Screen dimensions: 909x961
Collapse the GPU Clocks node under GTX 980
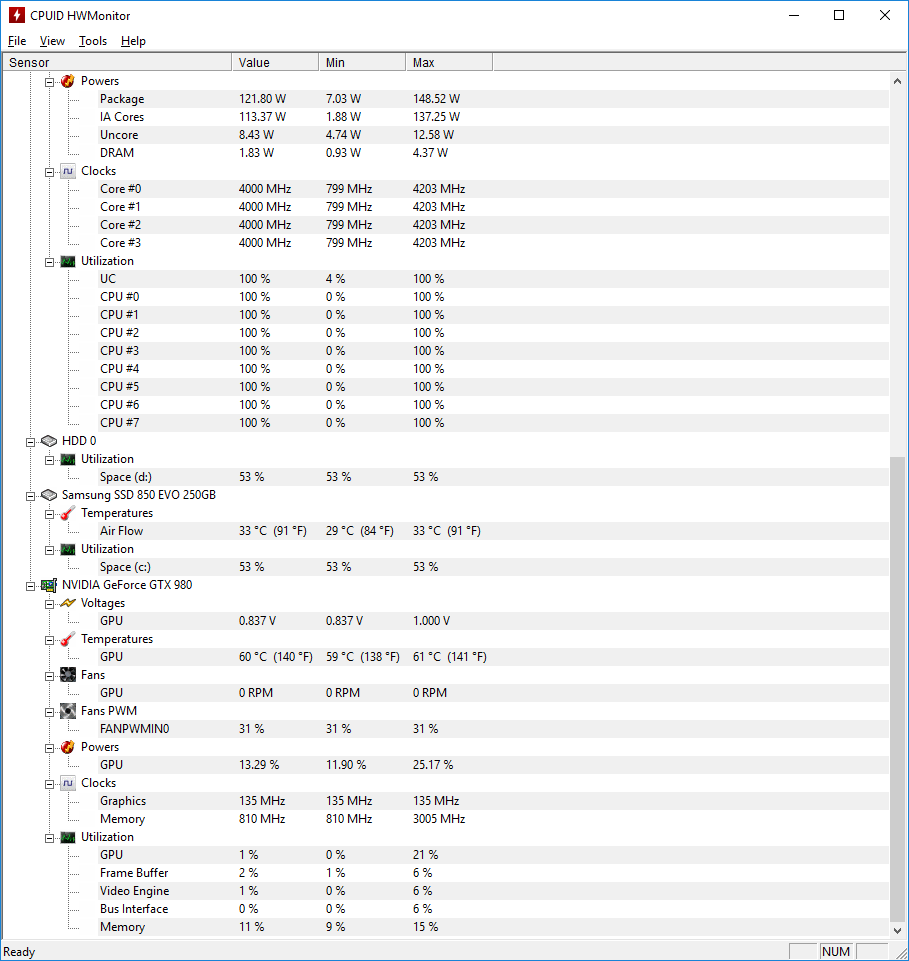point(49,784)
